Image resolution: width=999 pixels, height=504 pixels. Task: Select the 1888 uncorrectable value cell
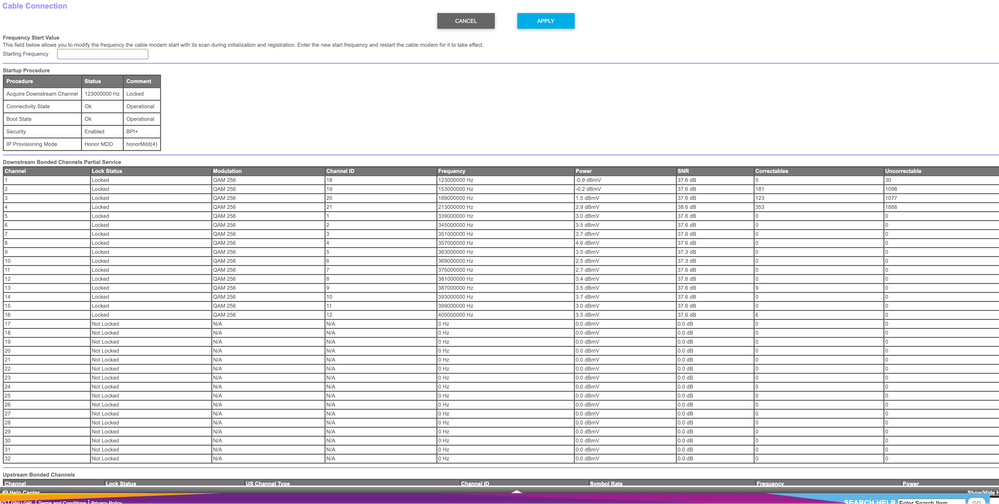(891, 207)
